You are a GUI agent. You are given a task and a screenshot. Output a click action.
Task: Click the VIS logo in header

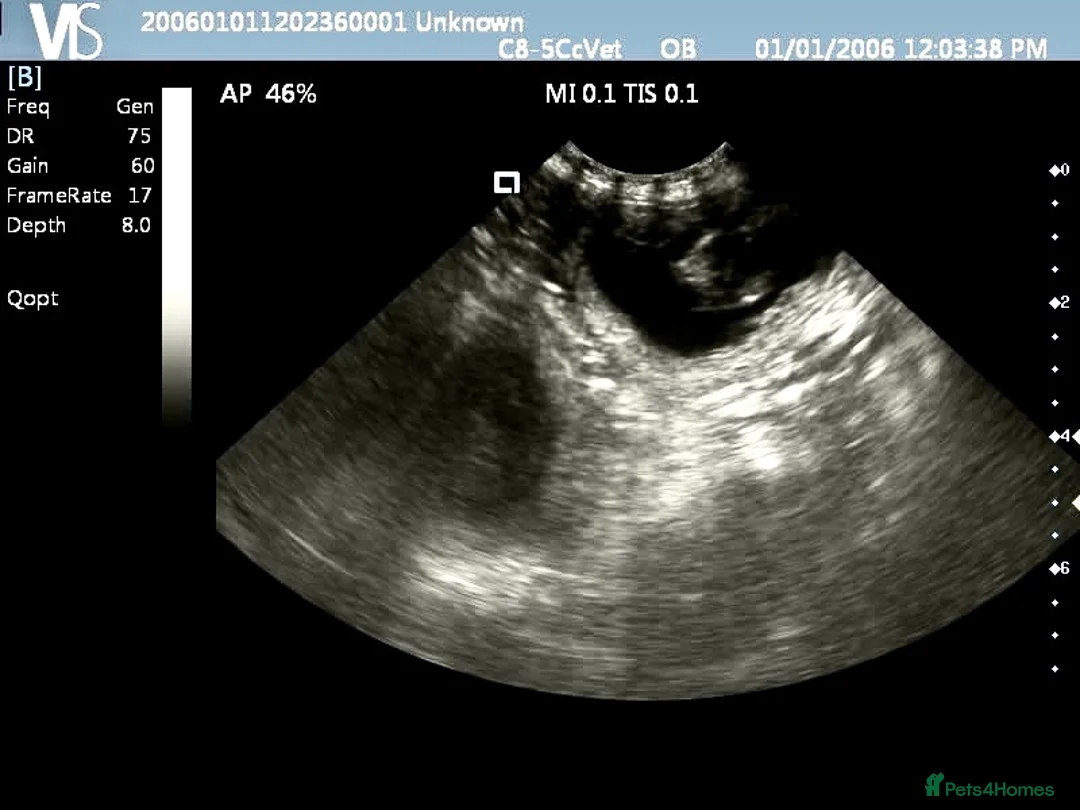(x=66, y=30)
